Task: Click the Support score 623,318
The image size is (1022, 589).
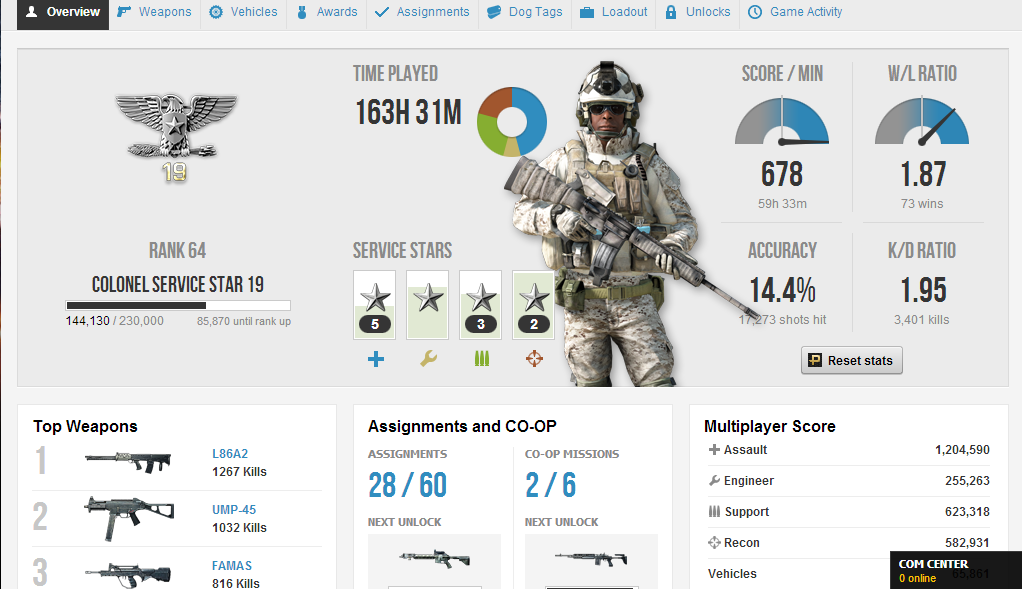Action: [x=967, y=511]
